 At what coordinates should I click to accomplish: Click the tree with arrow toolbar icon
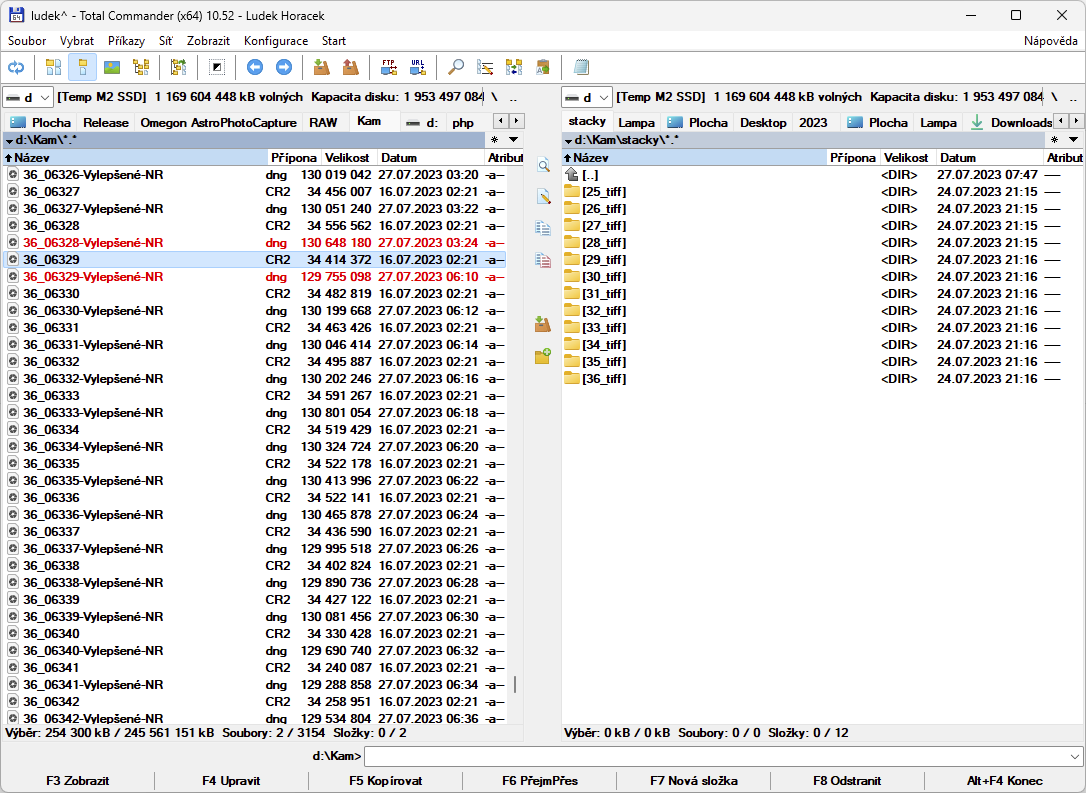(x=179, y=67)
